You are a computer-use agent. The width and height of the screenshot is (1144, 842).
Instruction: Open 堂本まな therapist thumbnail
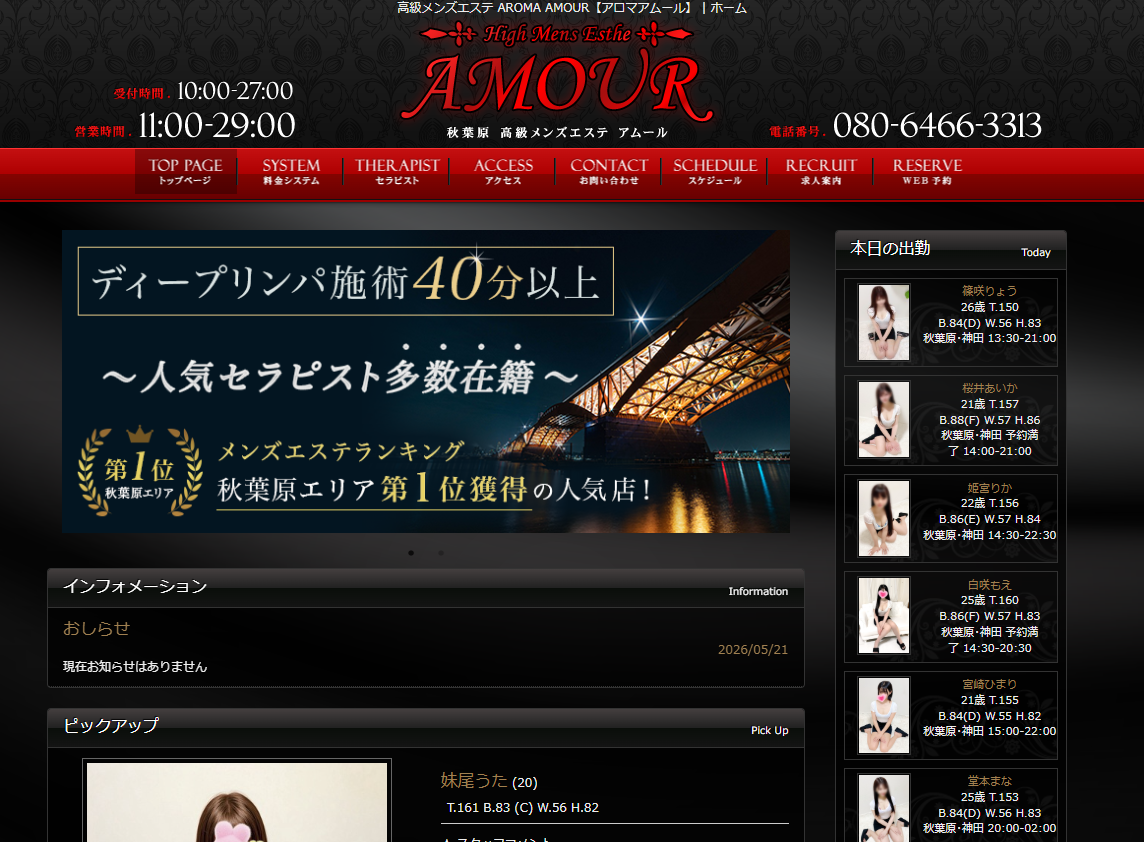coord(884,808)
